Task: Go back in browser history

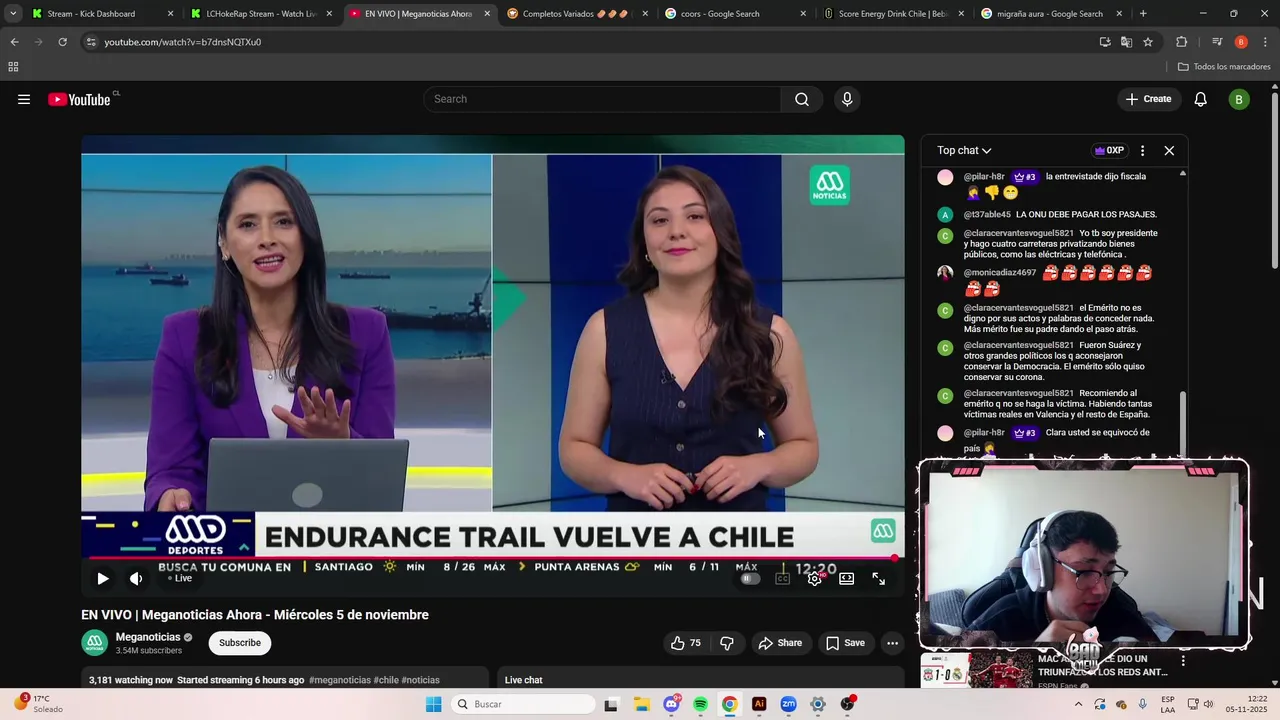Action: (14, 42)
